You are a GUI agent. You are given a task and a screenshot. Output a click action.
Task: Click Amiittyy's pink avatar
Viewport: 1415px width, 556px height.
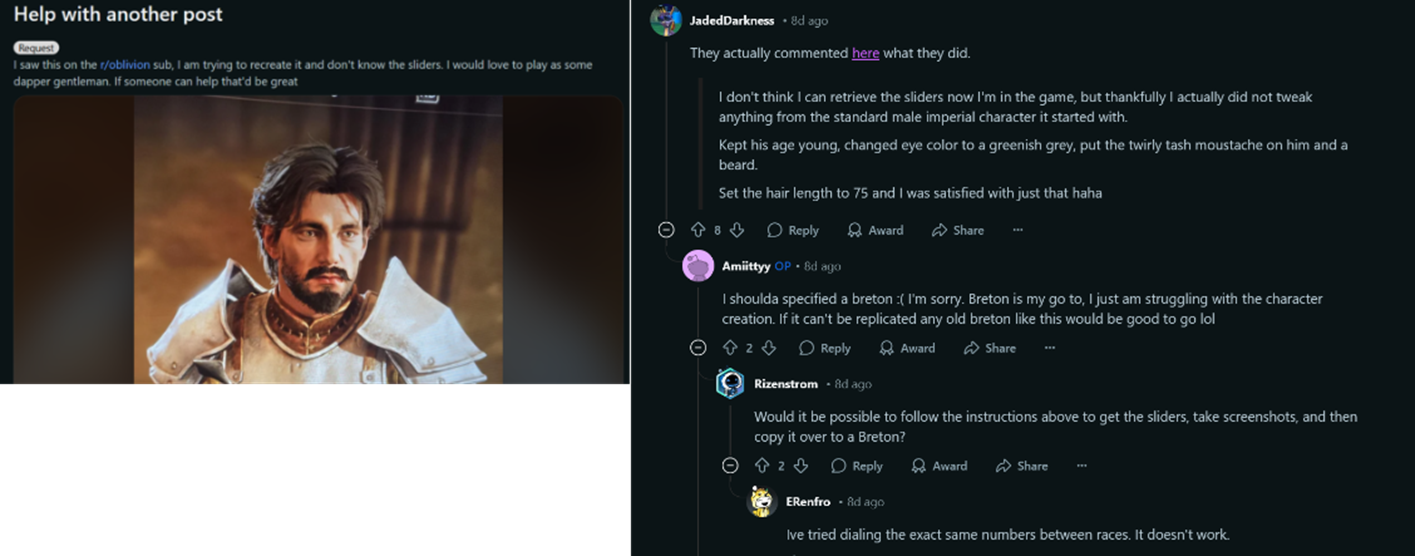(698, 266)
